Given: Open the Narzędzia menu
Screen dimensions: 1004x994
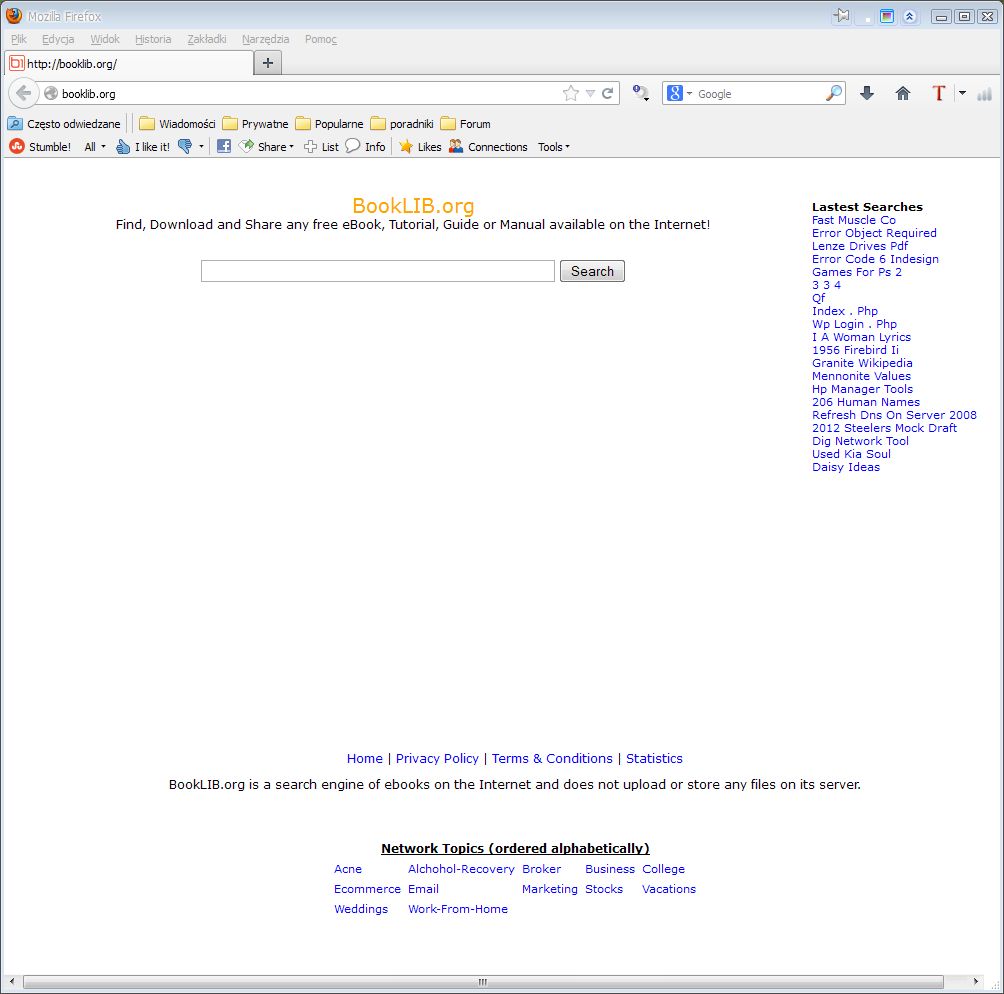Looking at the screenshot, I should point(265,39).
